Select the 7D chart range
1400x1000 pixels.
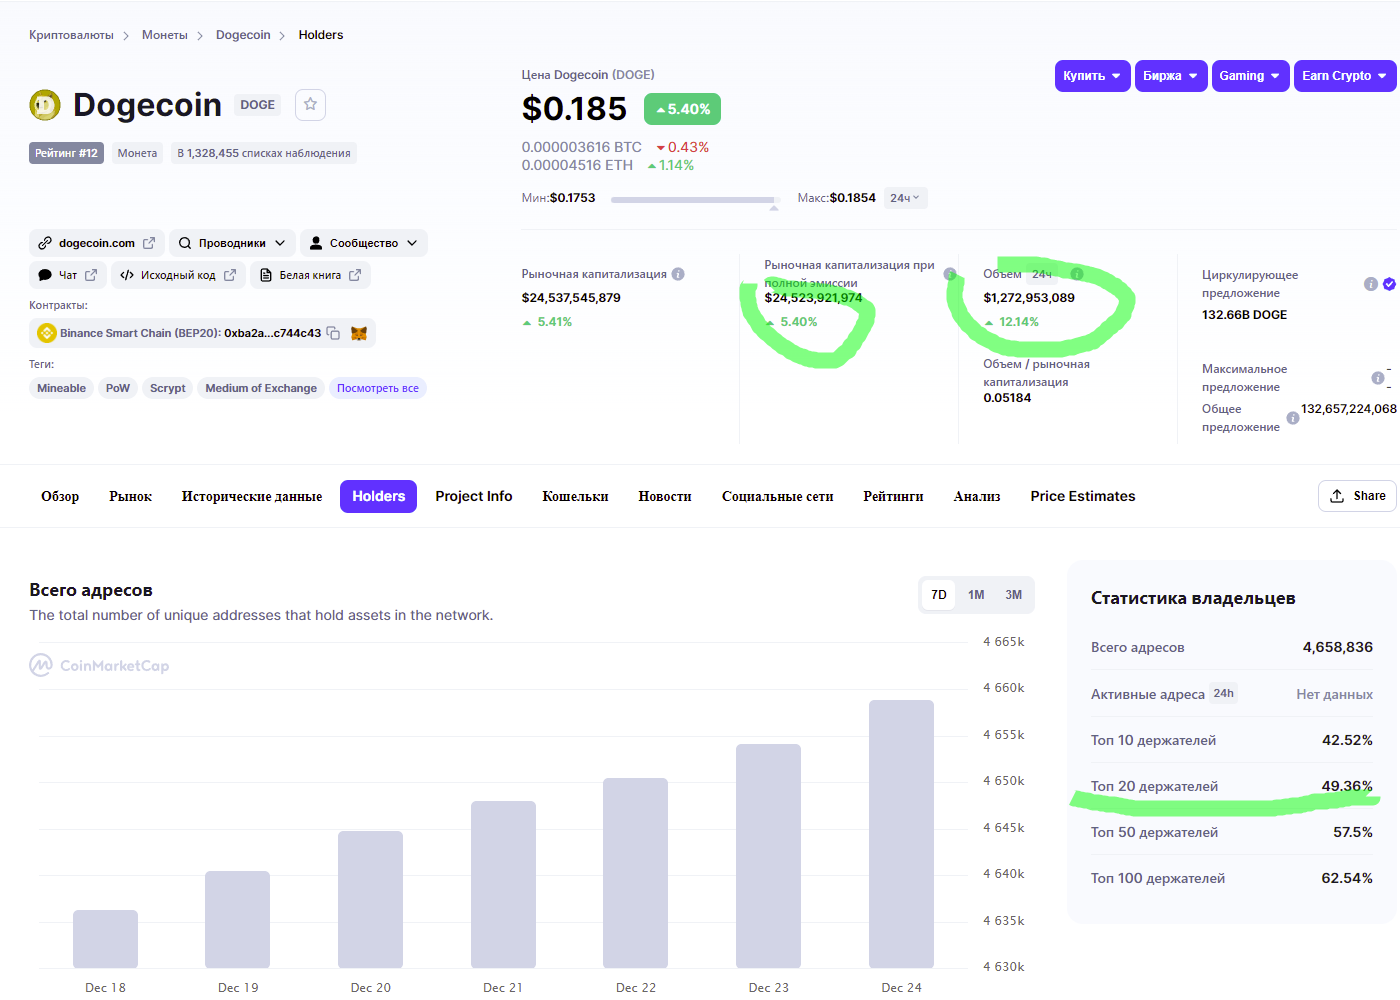(x=939, y=595)
